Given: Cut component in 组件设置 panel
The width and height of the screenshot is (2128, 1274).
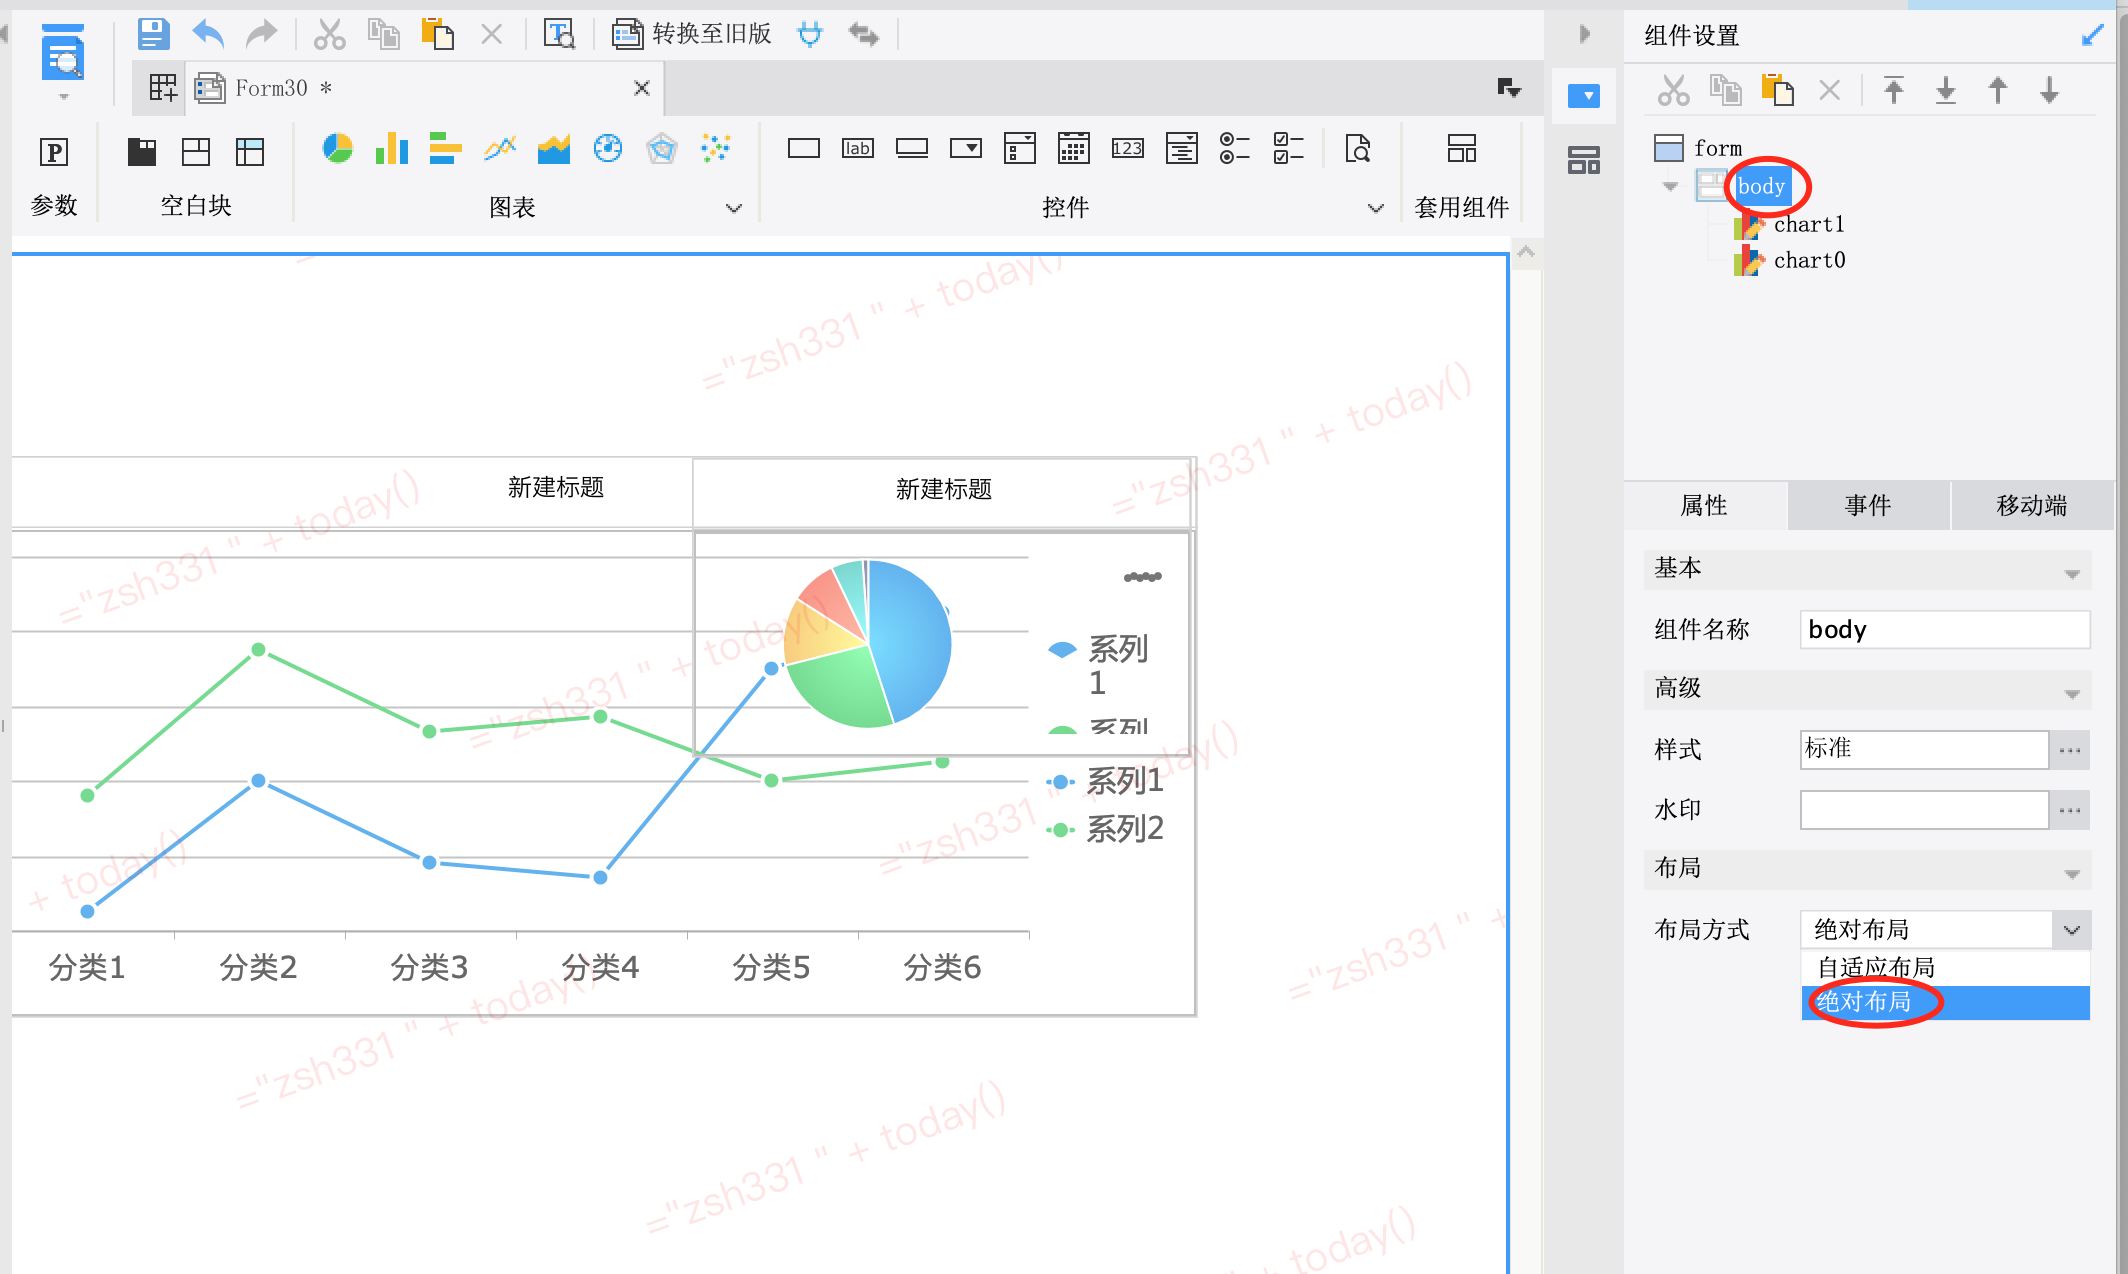Looking at the screenshot, I should pos(1674,91).
